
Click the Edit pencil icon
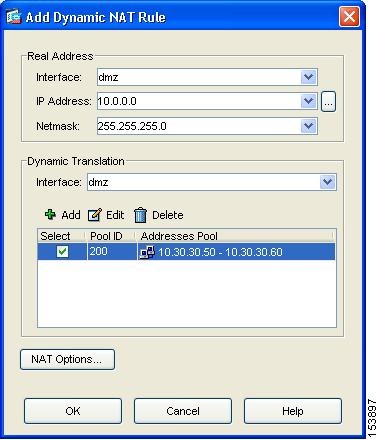tap(95, 215)
